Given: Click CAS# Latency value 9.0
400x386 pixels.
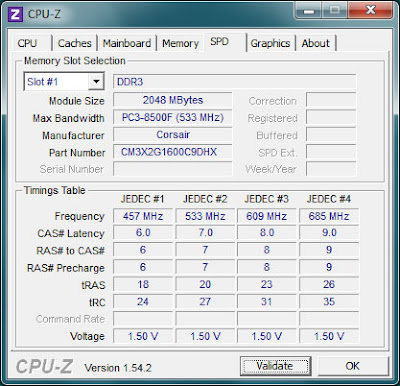Looking at the screenshot, I should (x=329, y=233).
